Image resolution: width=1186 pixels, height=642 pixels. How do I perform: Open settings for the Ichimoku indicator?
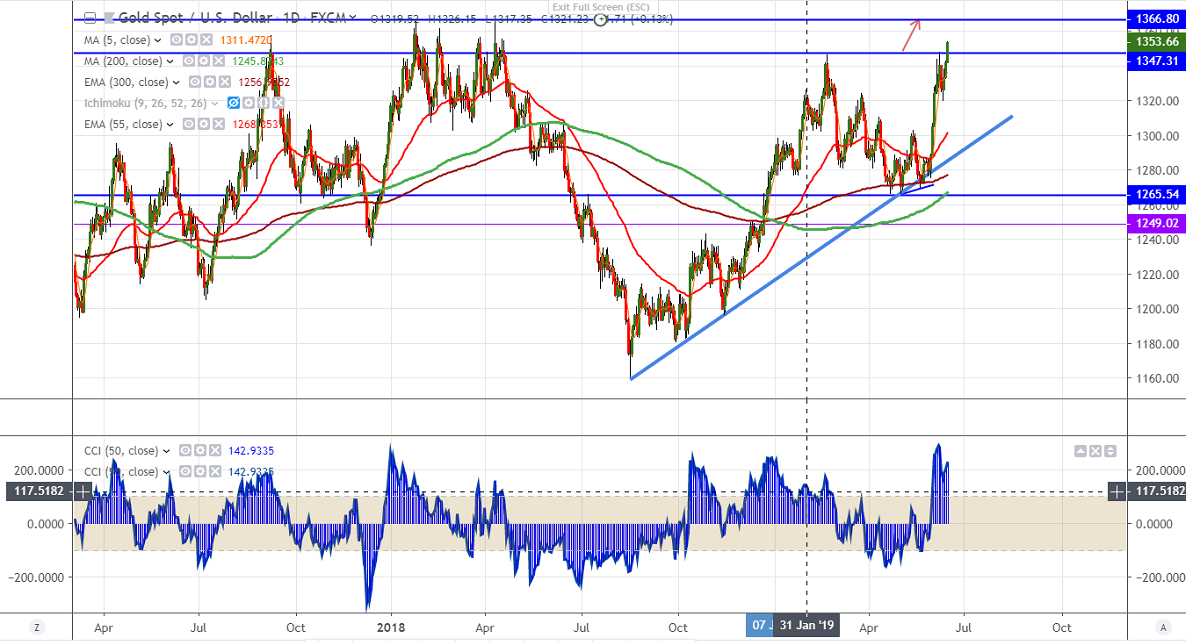tap(248, 103)
